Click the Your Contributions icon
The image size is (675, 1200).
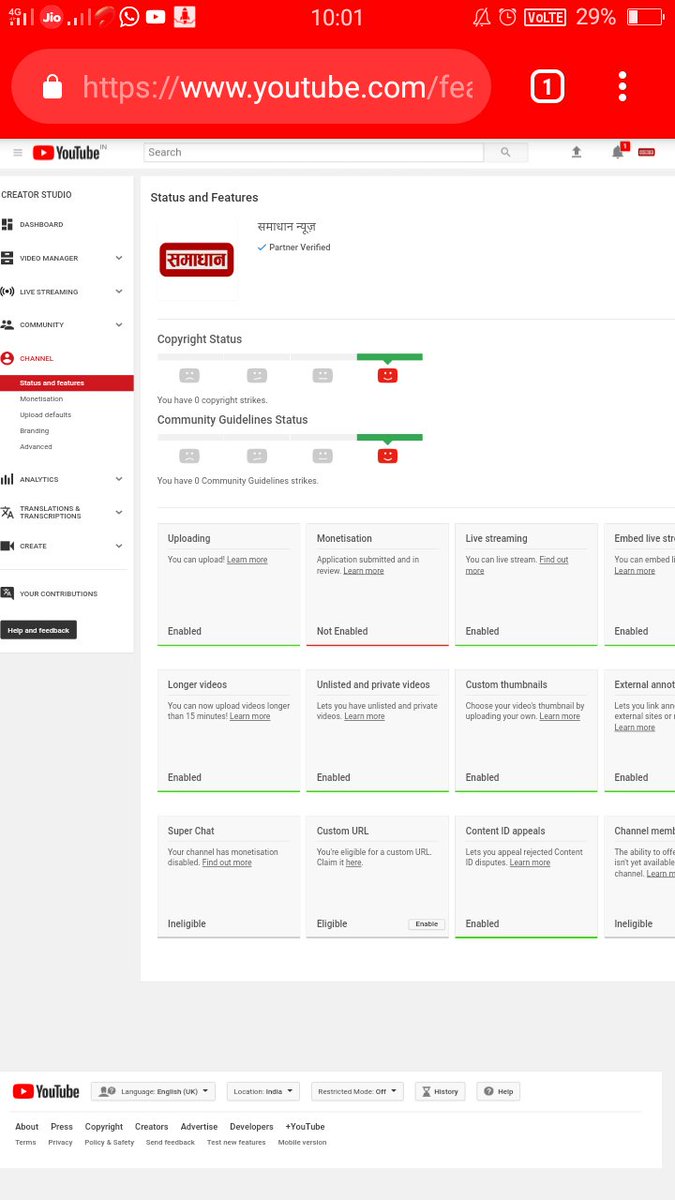click(x=7, y=593)
